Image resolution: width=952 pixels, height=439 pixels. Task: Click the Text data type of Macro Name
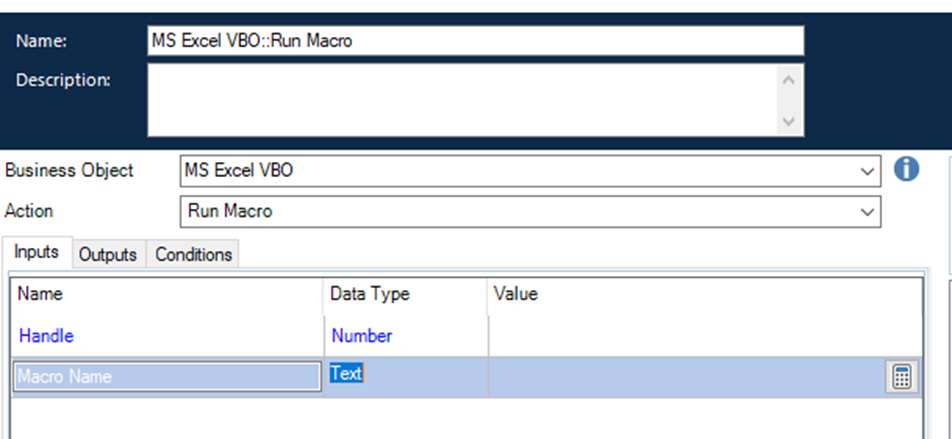click(346, 373)
